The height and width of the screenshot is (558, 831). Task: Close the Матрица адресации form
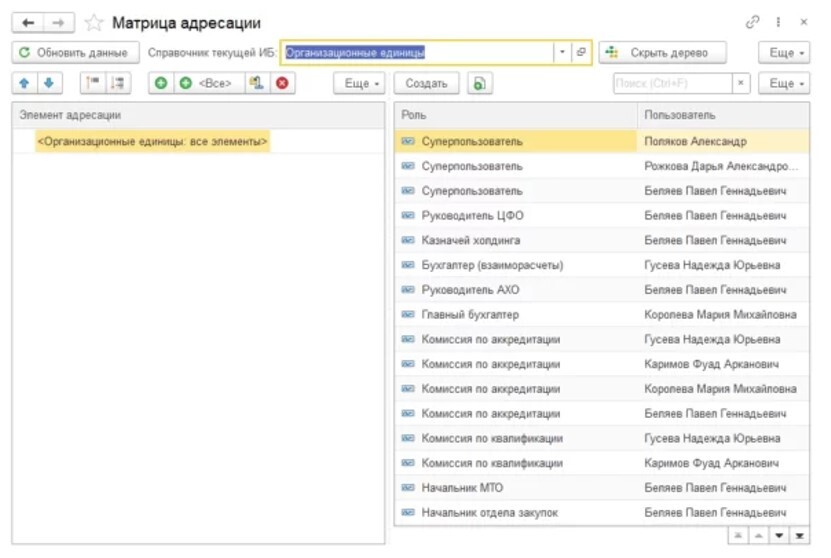pos(804,22)
